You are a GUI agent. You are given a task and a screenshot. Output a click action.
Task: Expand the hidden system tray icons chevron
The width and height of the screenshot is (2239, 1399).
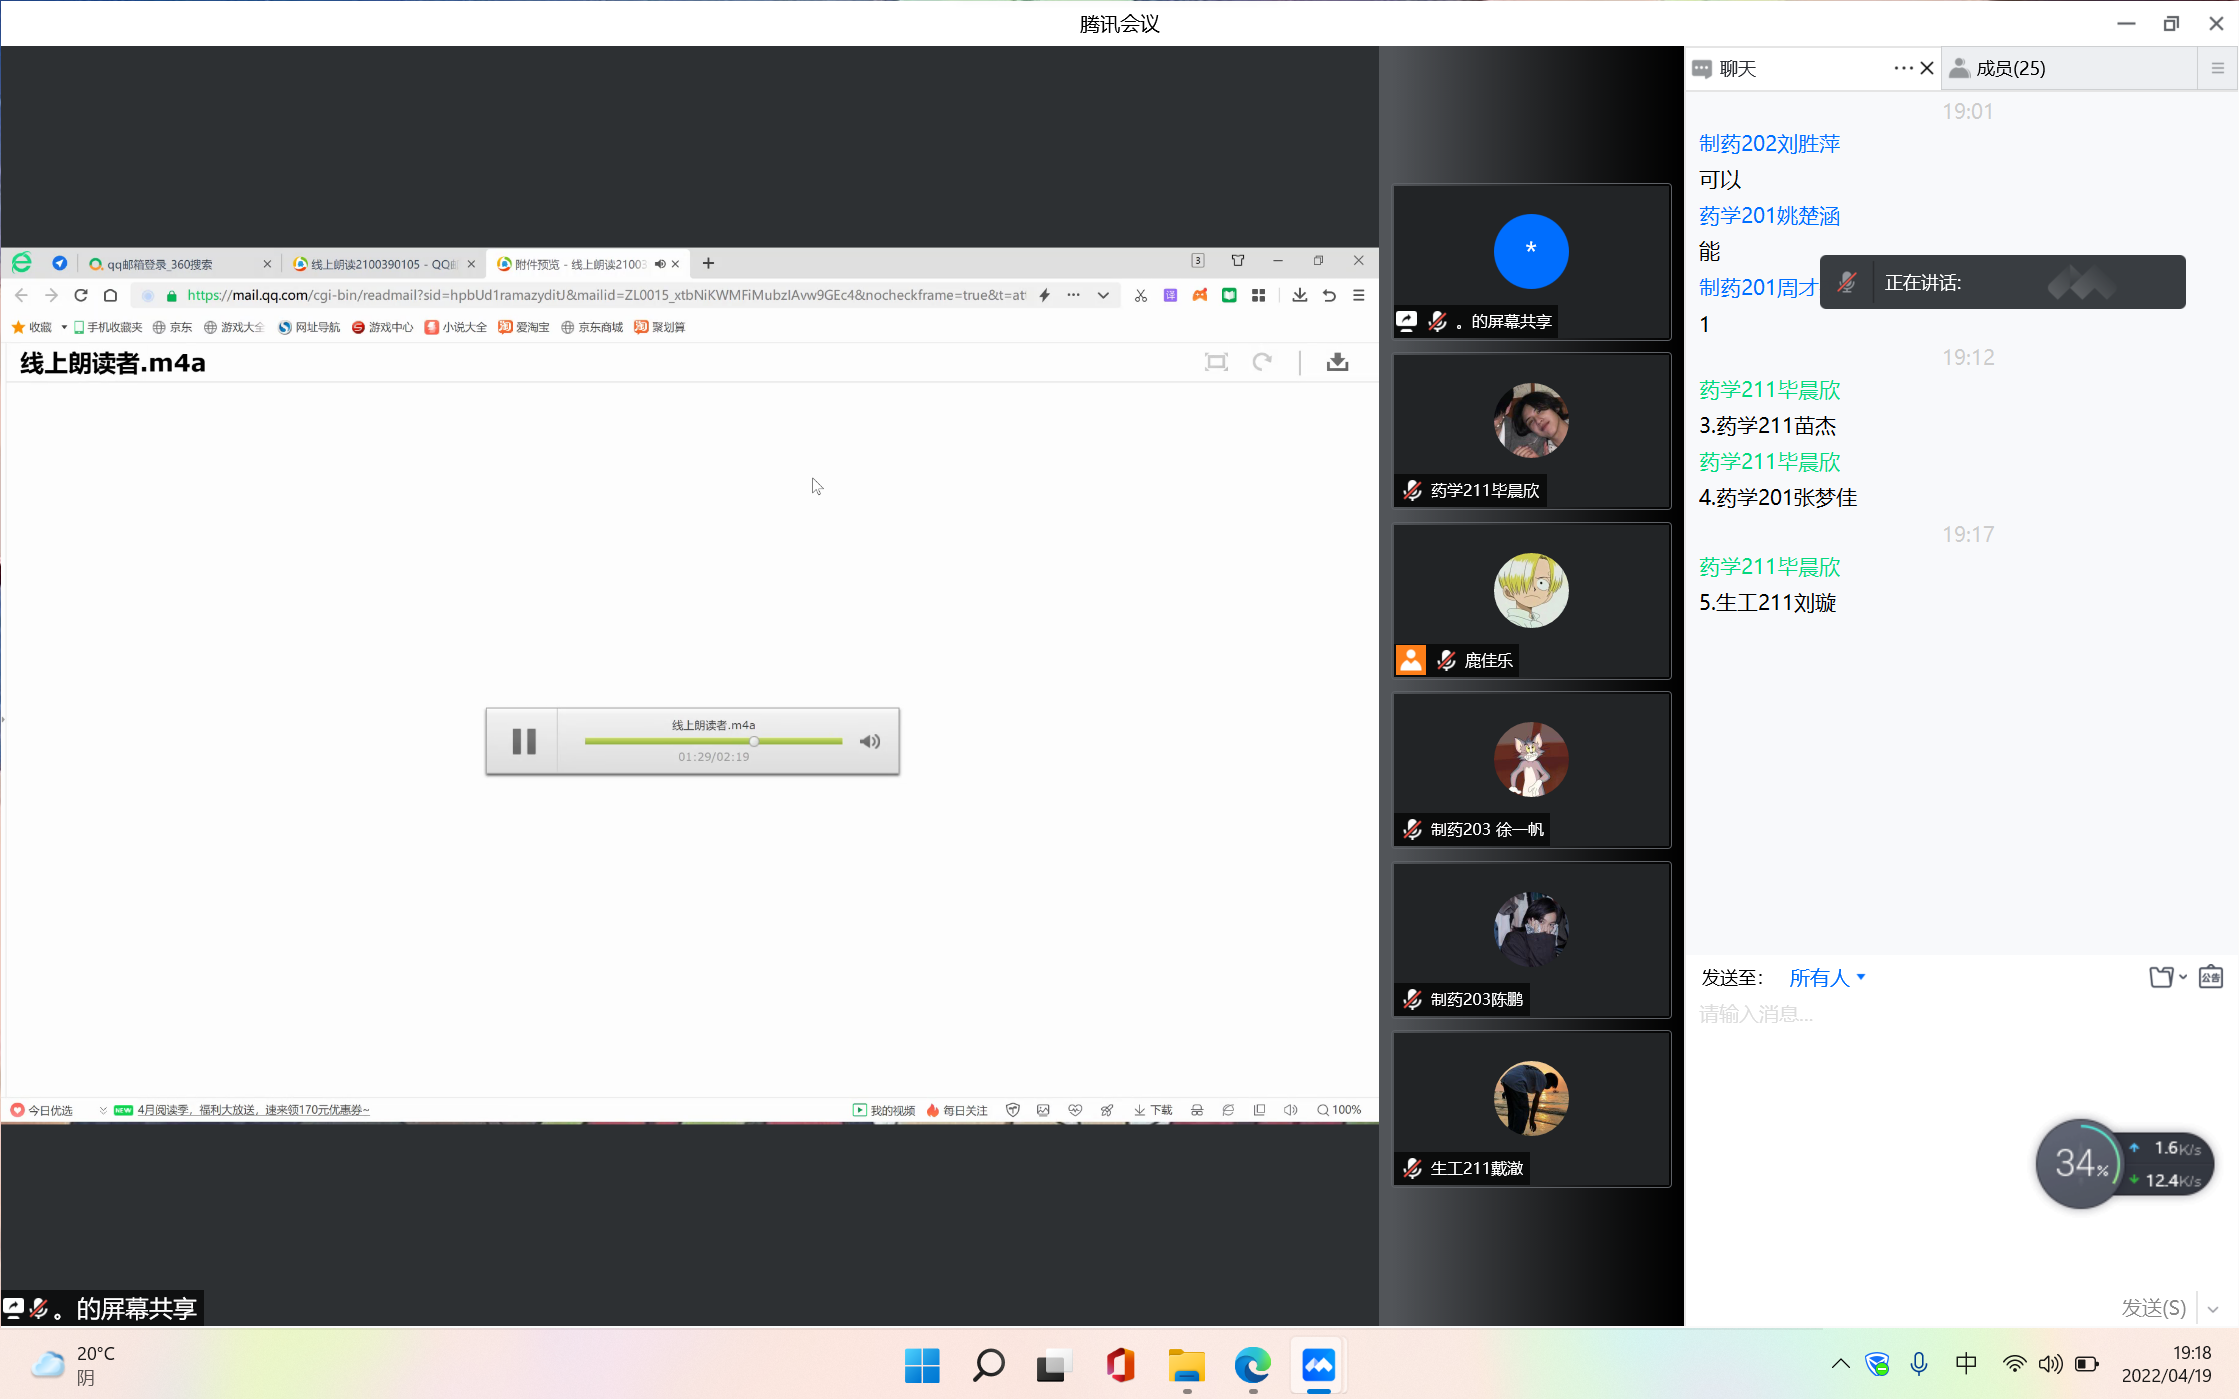[x=1840, y=1364]
